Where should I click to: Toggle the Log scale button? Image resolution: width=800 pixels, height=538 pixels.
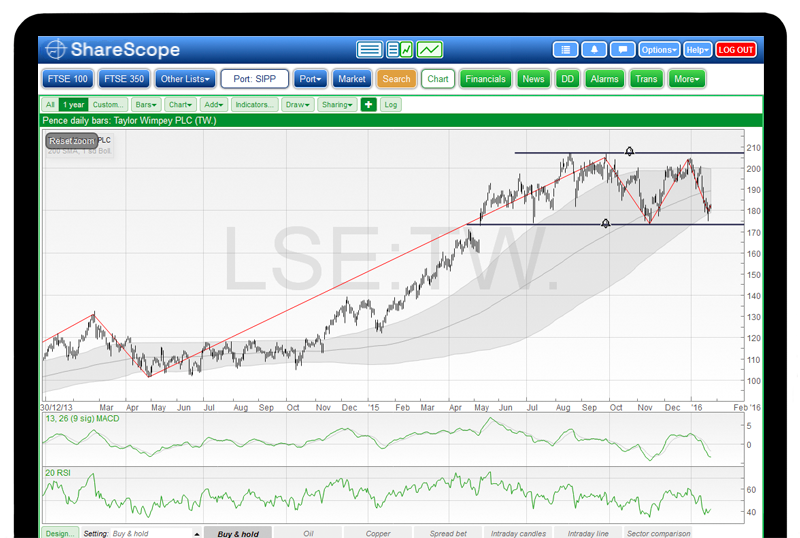tap(391, 104)
